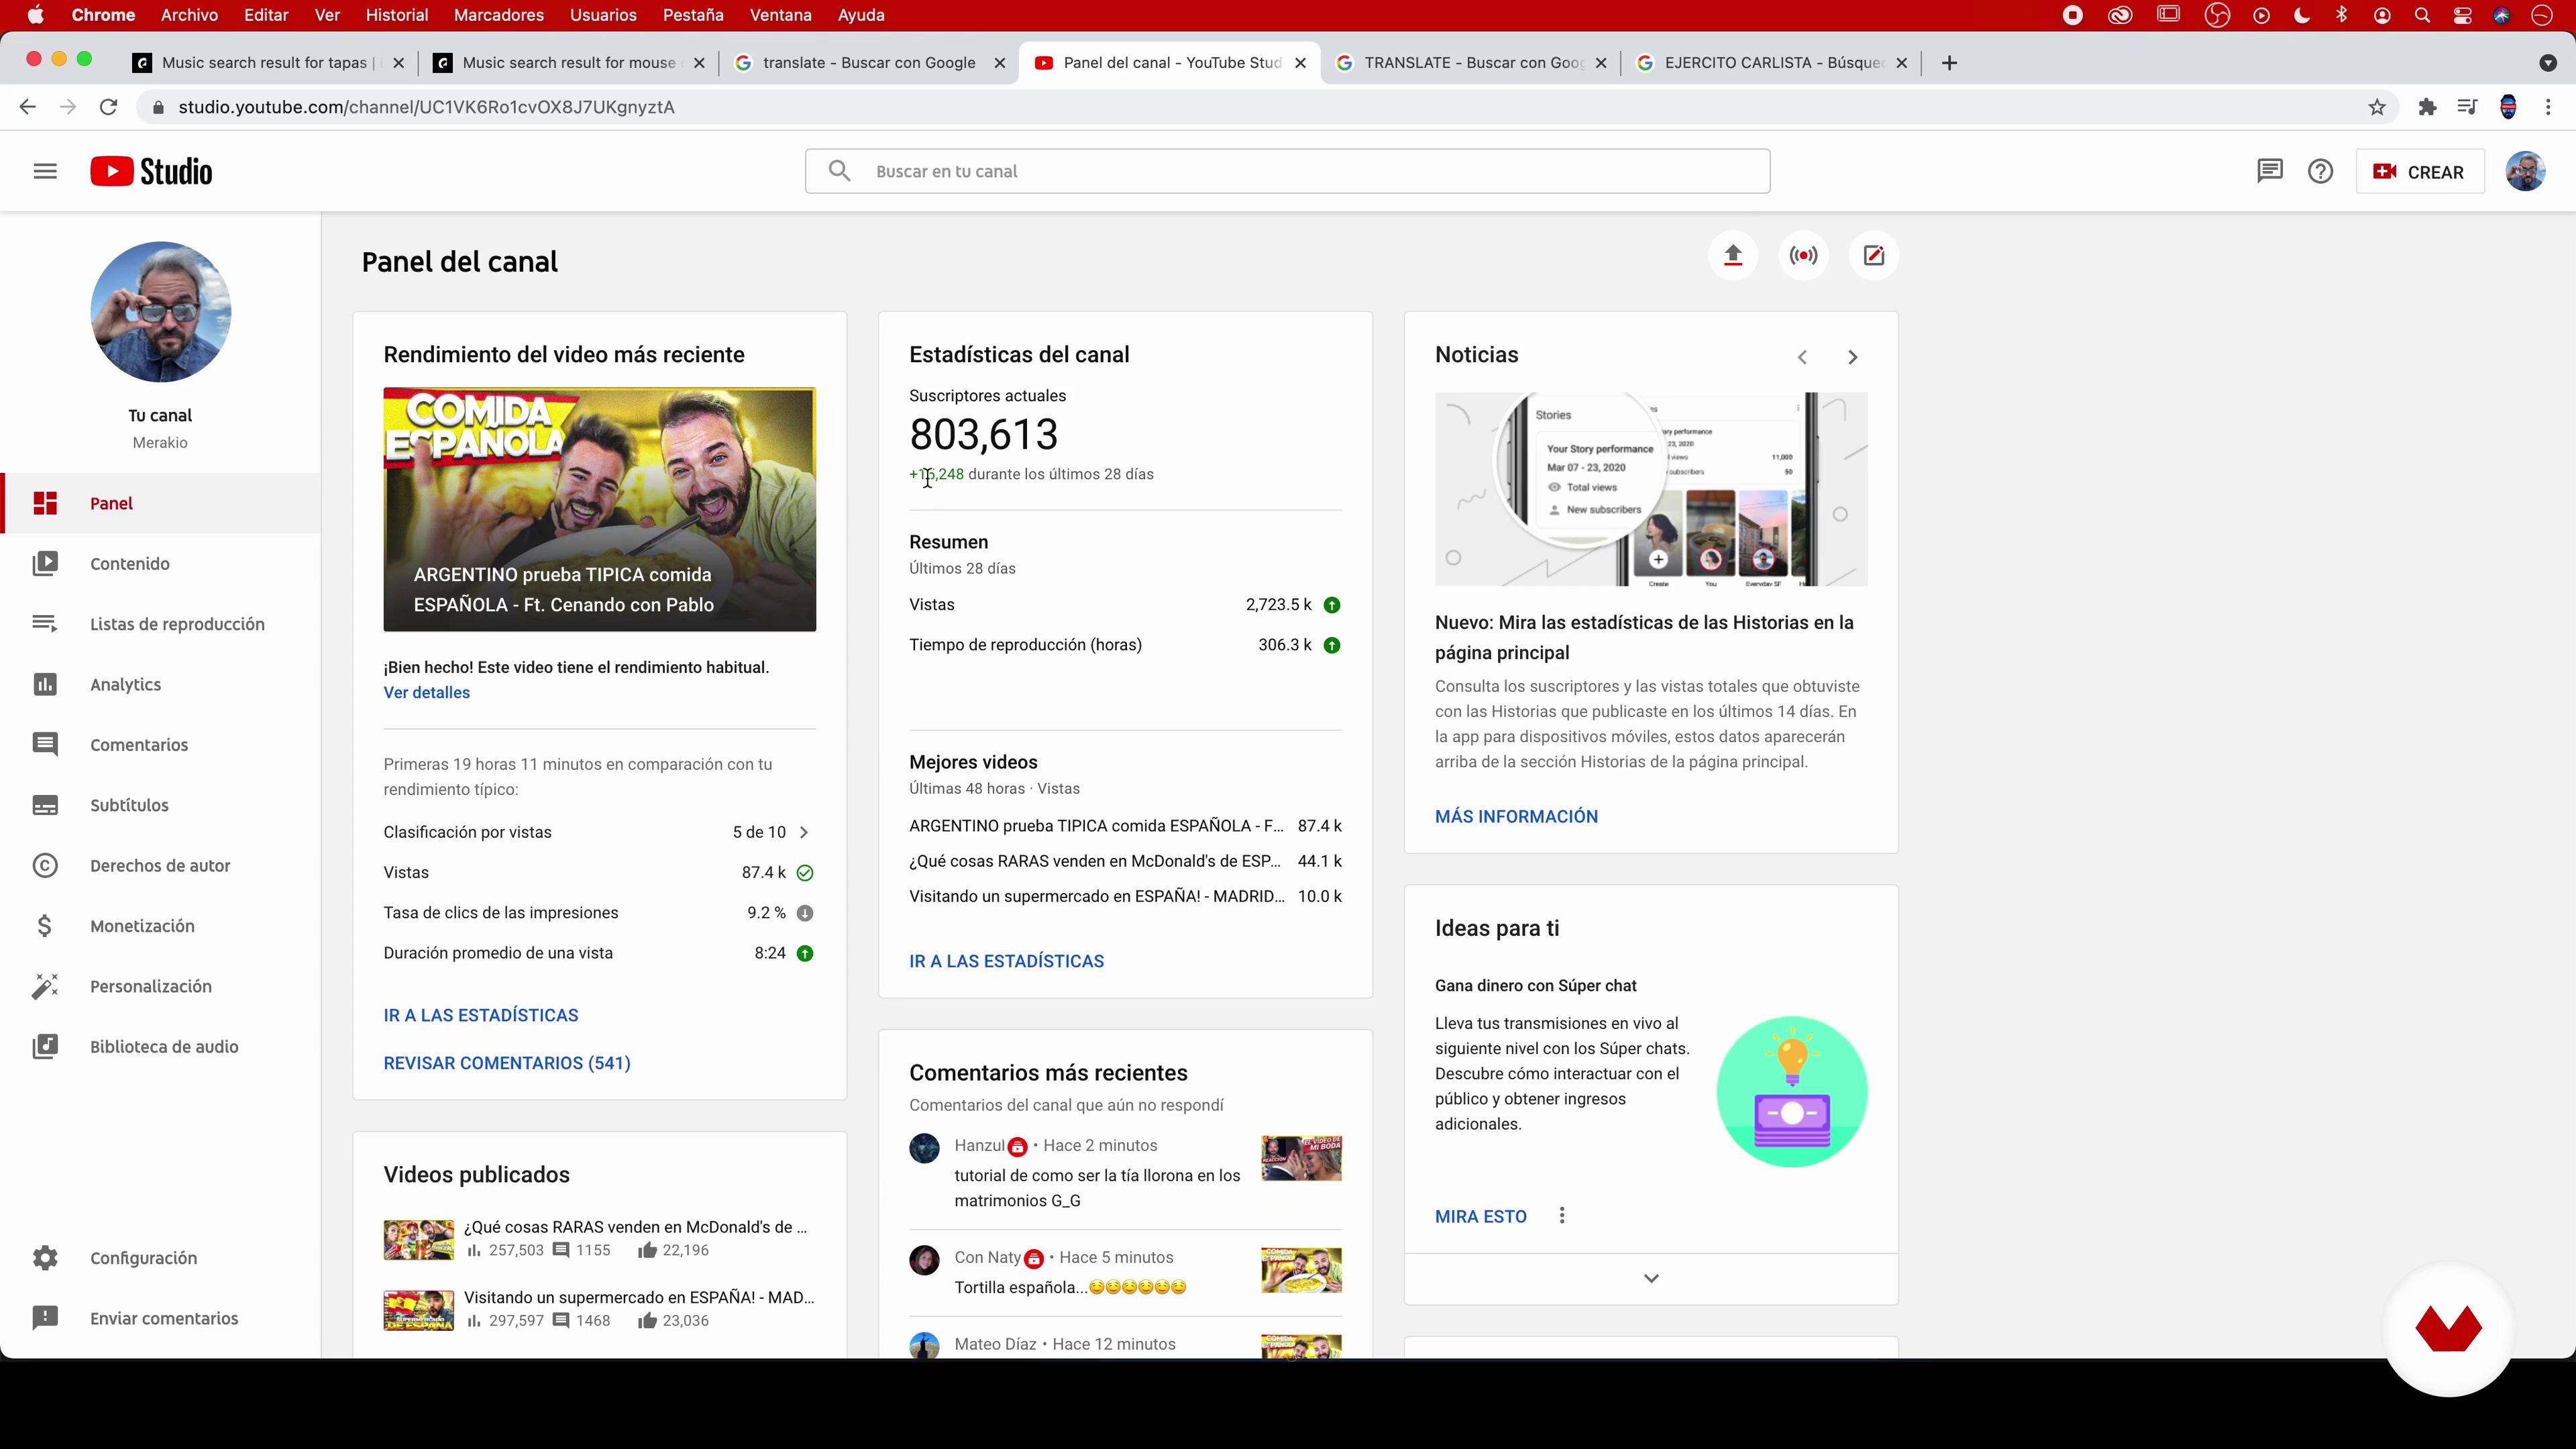Open Chrome extensions puzzle icon
The image size is (2576, 1449).
coord(2427,107)
